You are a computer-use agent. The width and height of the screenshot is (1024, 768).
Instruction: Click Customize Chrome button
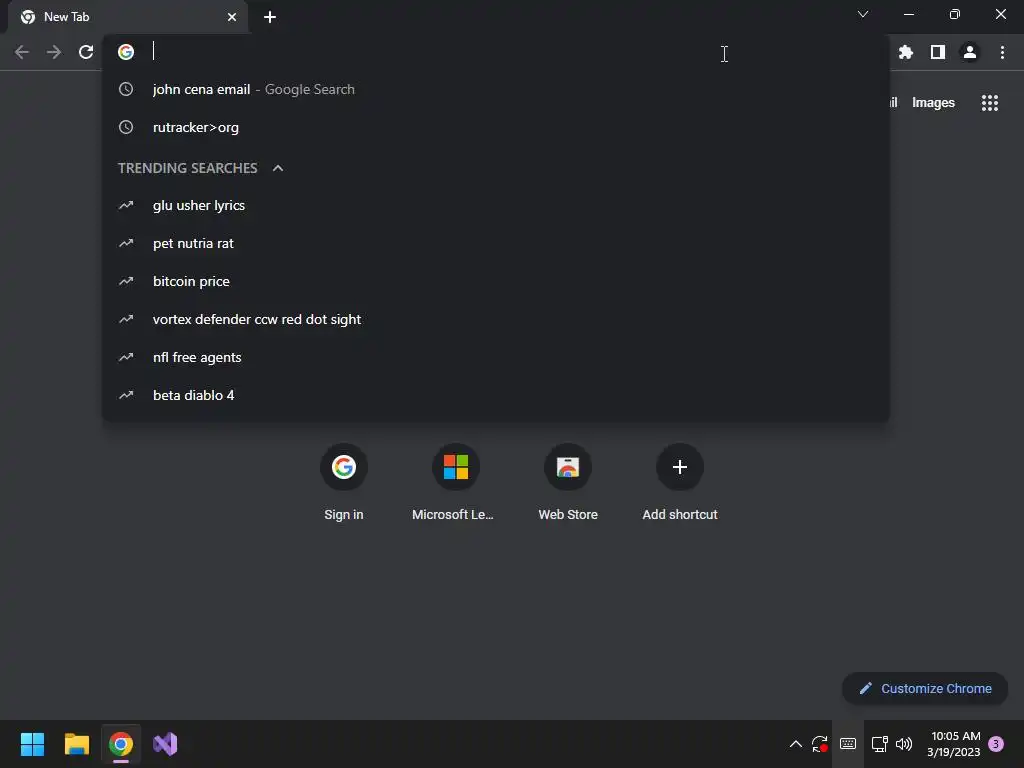[925, 688]
